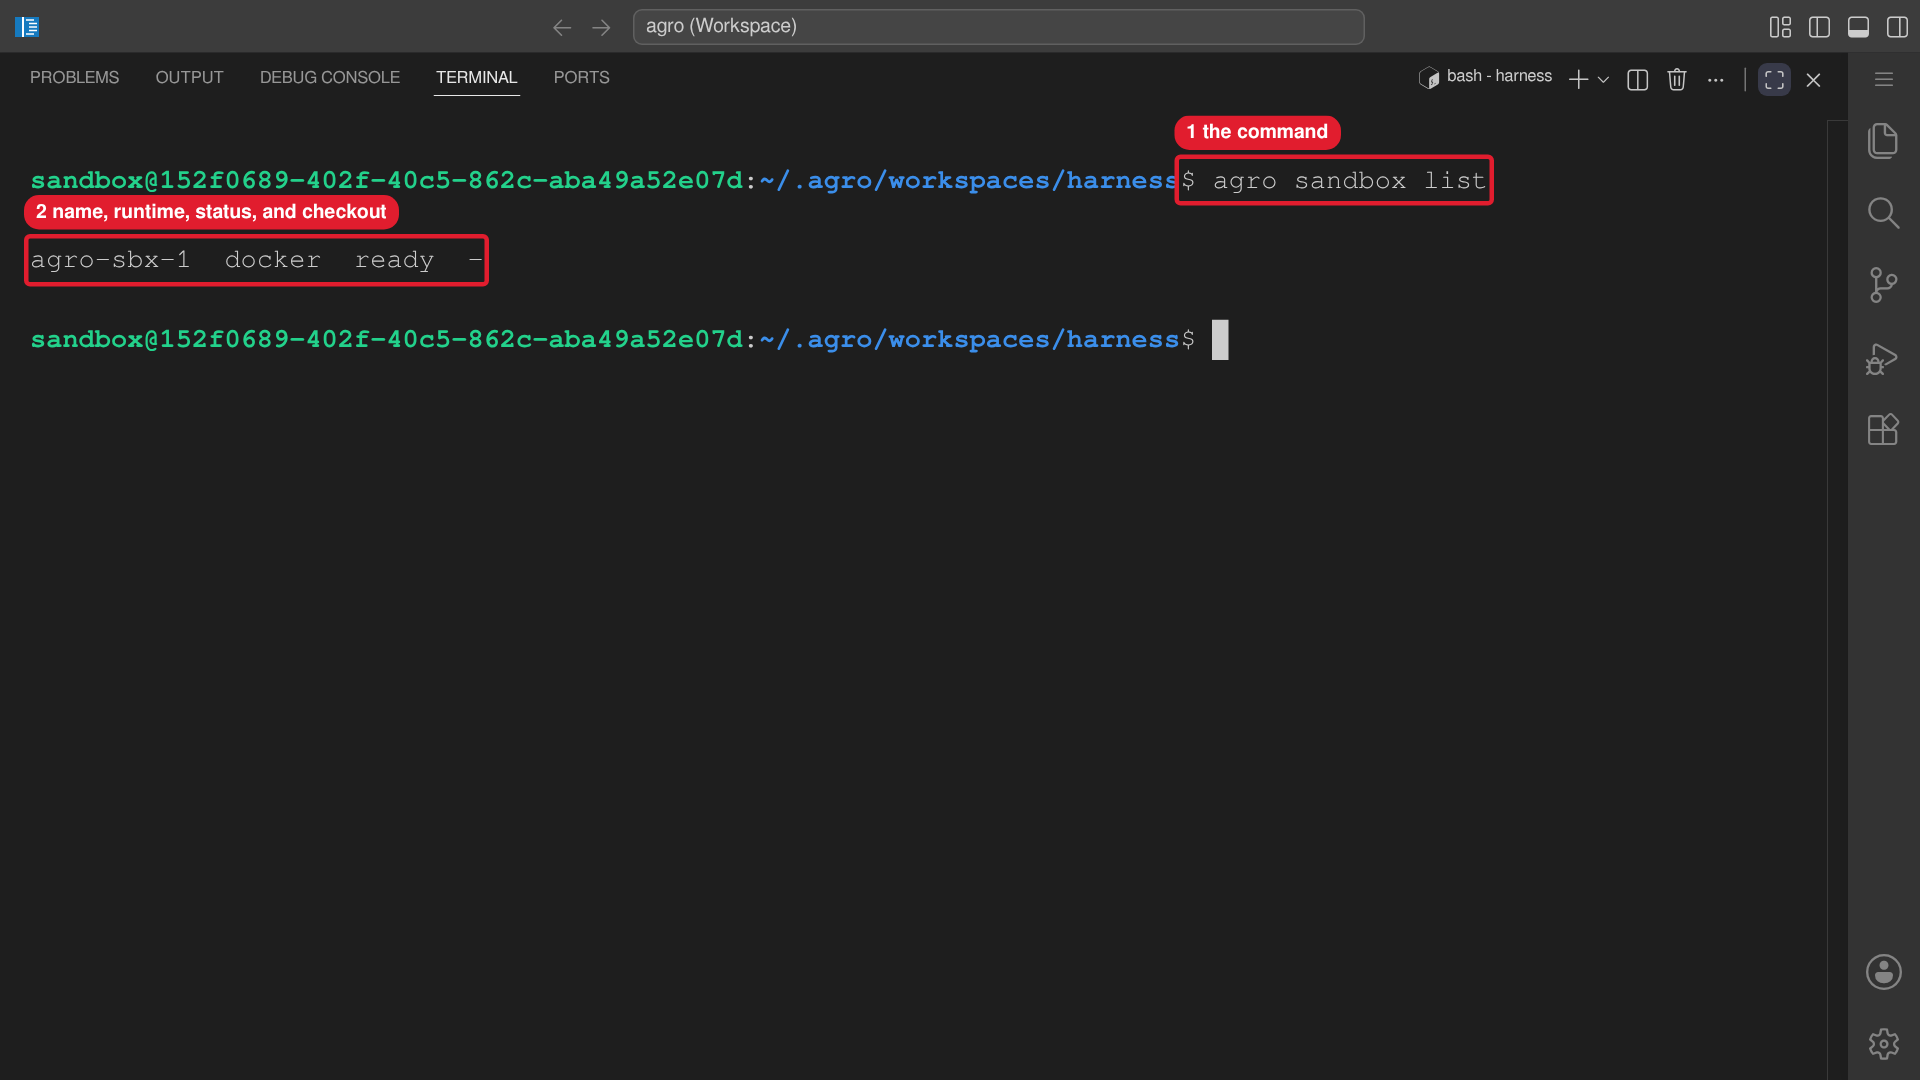Click the 'ready' status text
The height and width of the screenshot is (1080, 1920).
click(394, 260)
